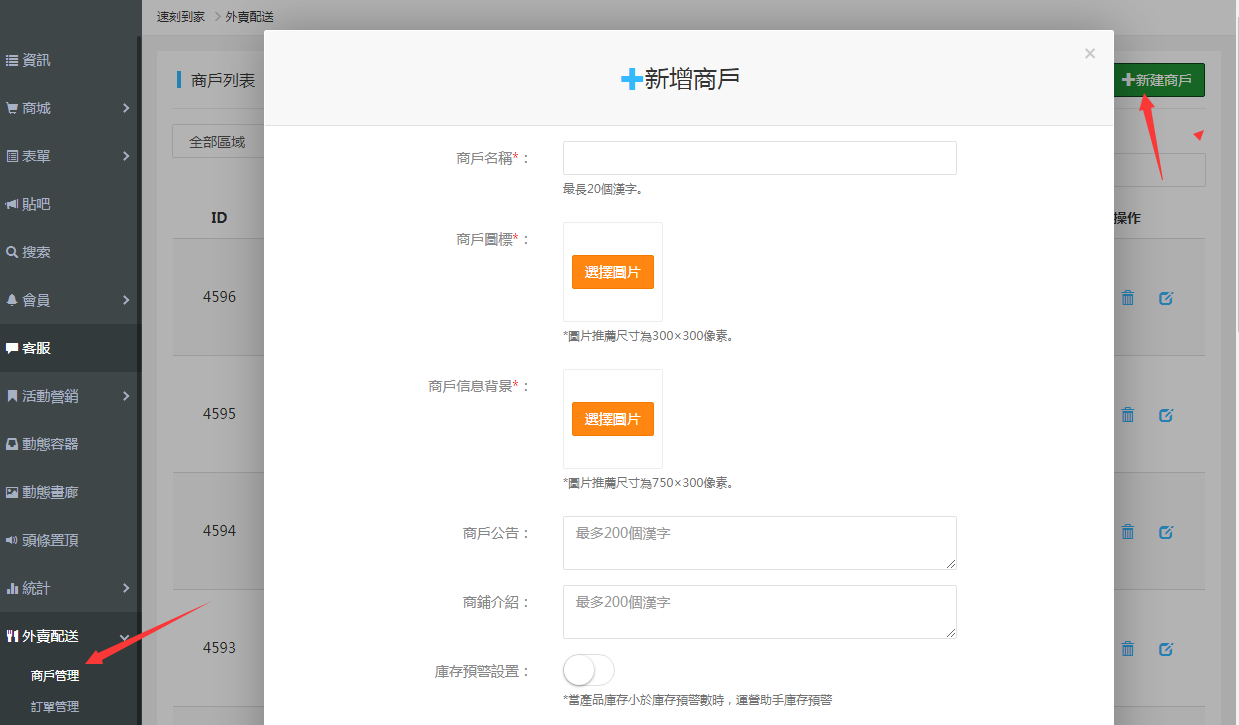Click the 客服 chat bubble icon
Image resolution: width=1239 pixels, height=725 pixels.
click(12, 348)
